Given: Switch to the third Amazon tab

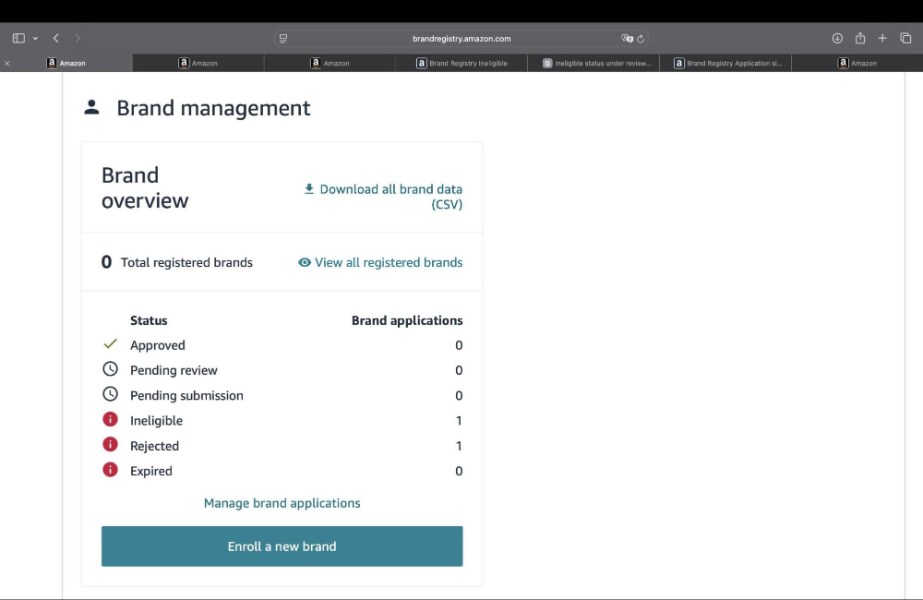Looking at the screenshot, I should pyautogui.click(x=330, y=63).
